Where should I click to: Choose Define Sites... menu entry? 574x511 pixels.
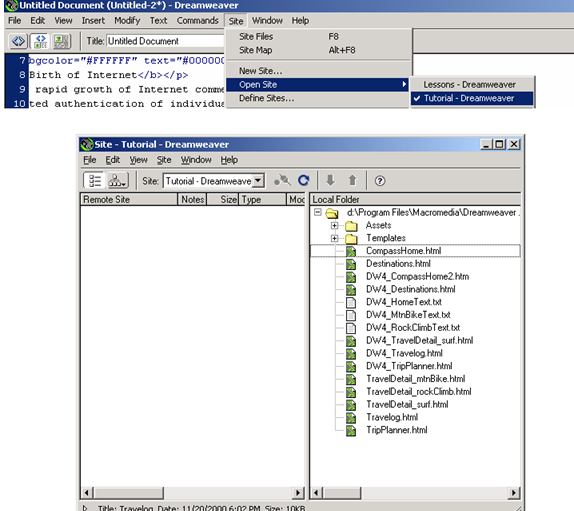click(x=317, y=98)
